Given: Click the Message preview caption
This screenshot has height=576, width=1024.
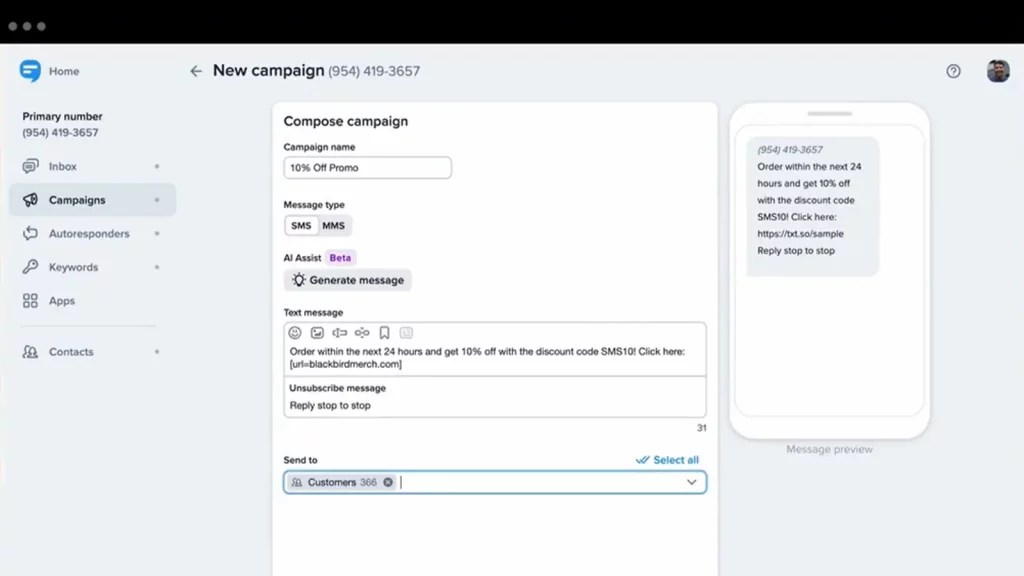Looking at the screenshot, I should tap(829, 449).
